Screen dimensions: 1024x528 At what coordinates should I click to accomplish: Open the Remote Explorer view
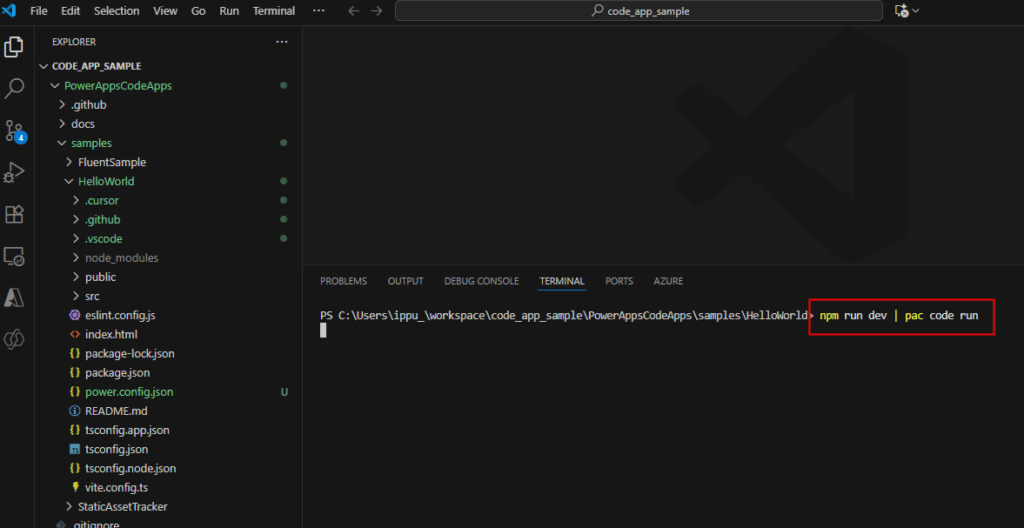click(x=14, y=256)
